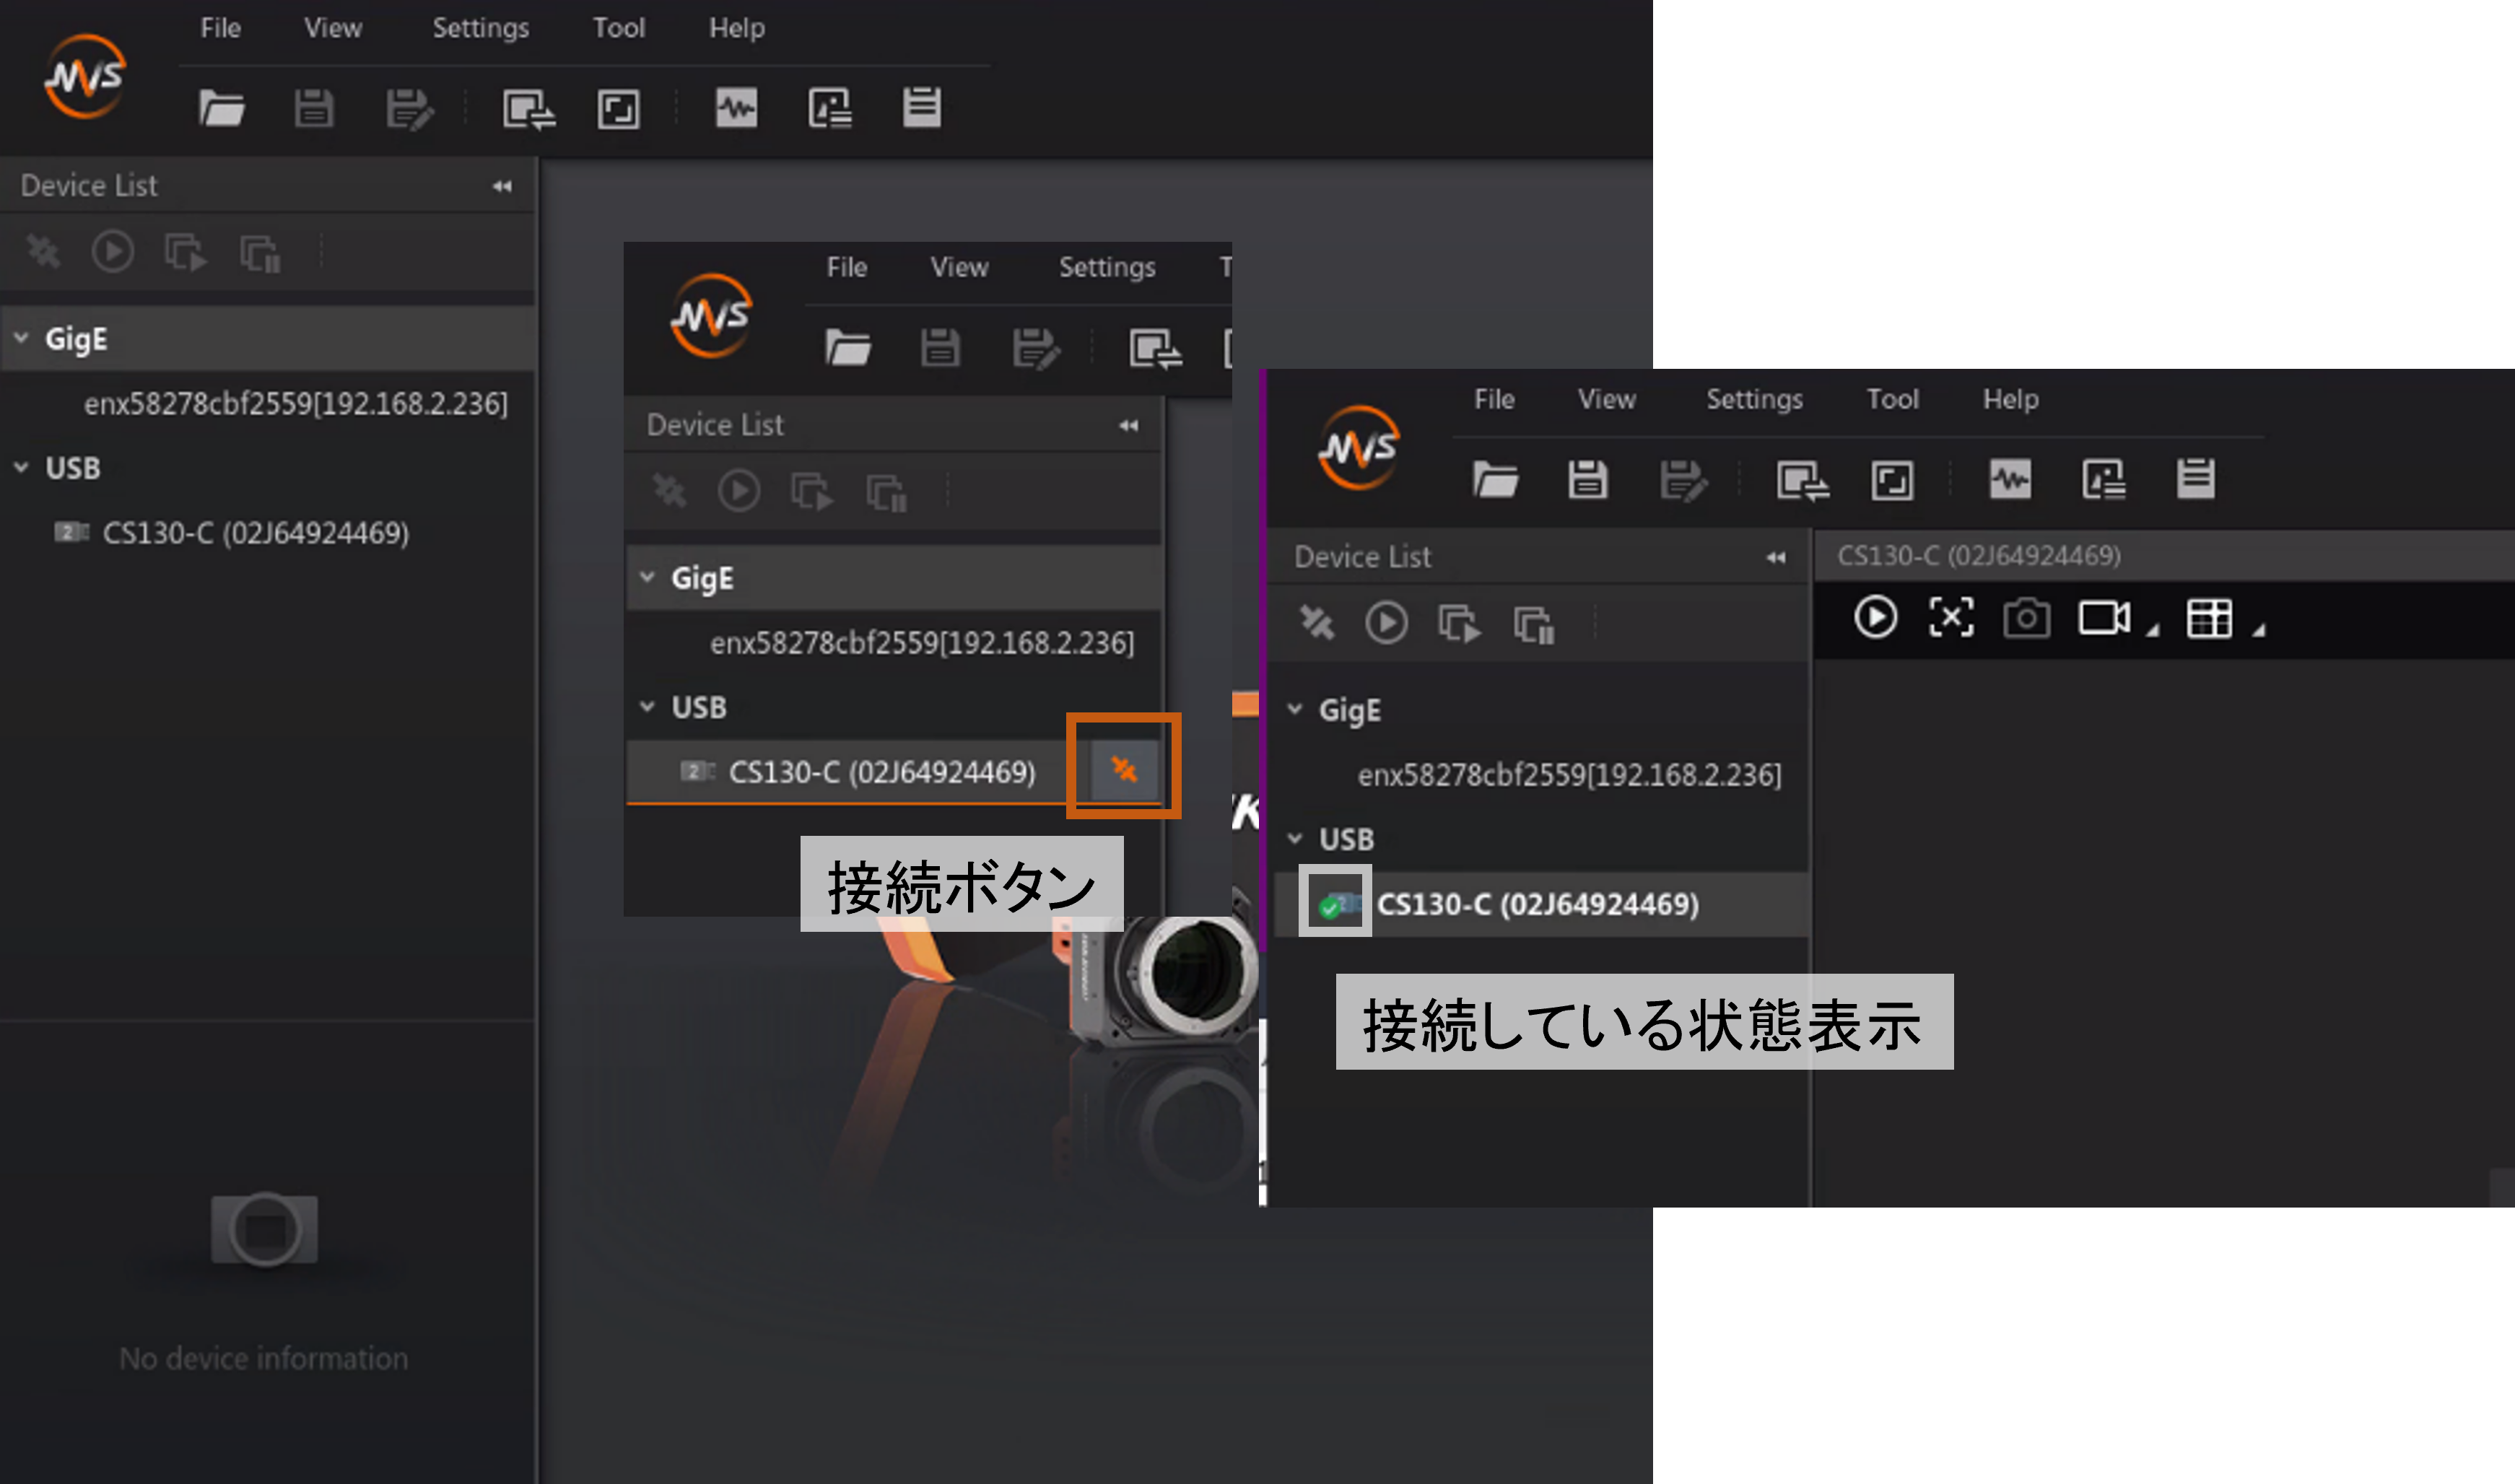This screenshot has height=1484, width=2515.
Task: Click the capture image camera icon
Action: (x=2026, y=618)
